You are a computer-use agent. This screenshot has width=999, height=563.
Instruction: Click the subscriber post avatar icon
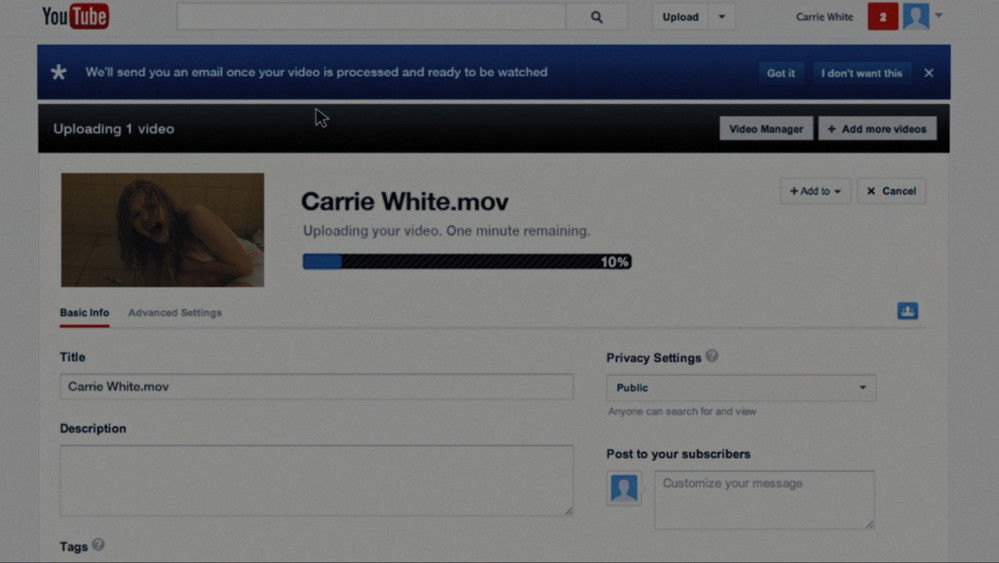click(624, 488)
